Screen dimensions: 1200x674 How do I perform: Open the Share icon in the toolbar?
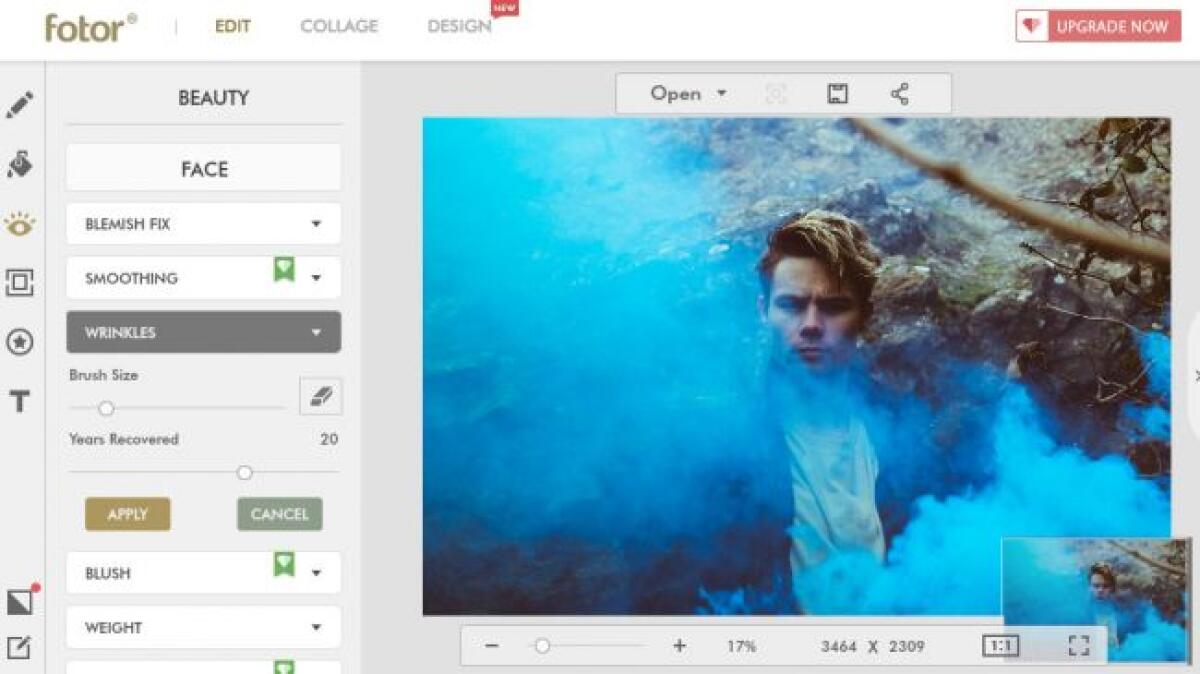(x=901, y=93)
